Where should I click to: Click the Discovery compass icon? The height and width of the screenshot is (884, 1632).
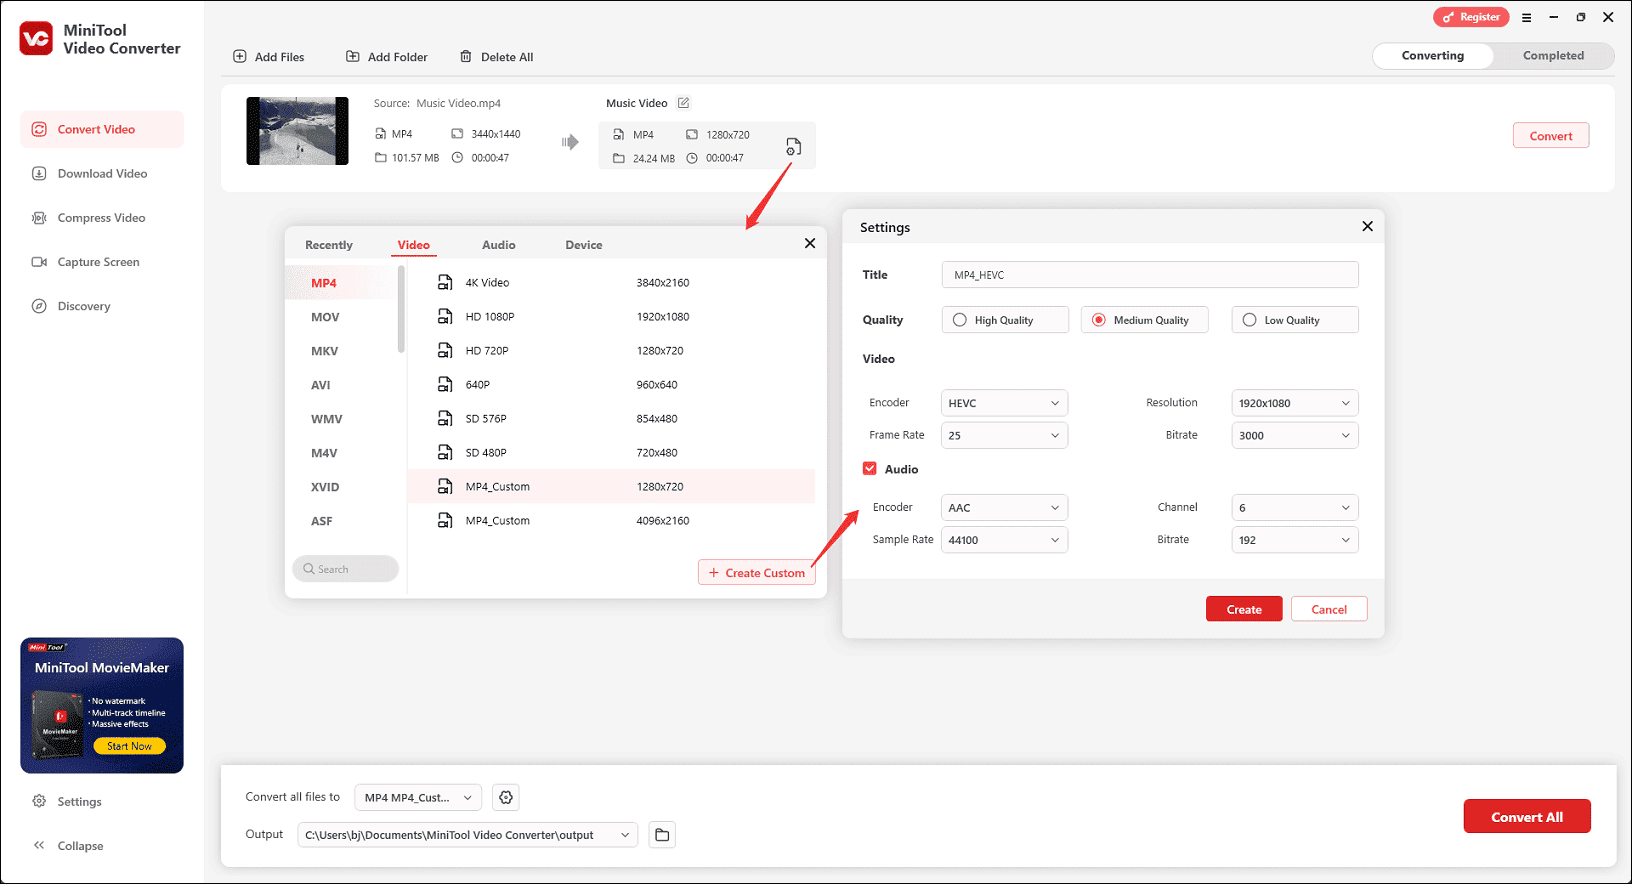[39, 306]
